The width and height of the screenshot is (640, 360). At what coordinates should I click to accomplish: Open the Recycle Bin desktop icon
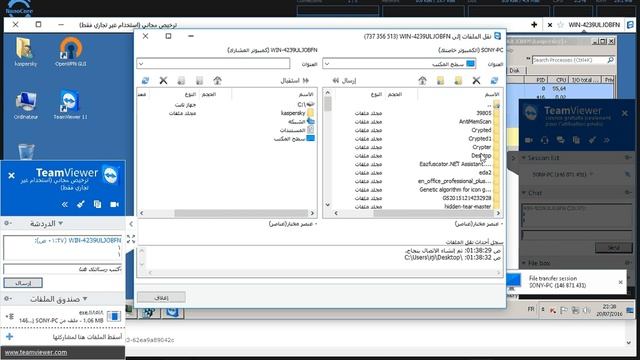[26, 151]
